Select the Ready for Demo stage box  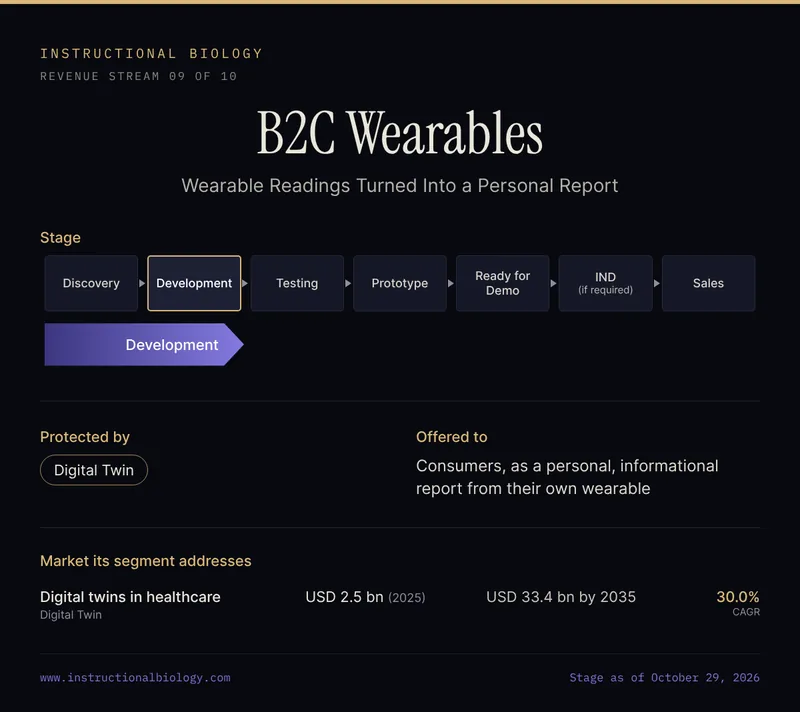503,283
